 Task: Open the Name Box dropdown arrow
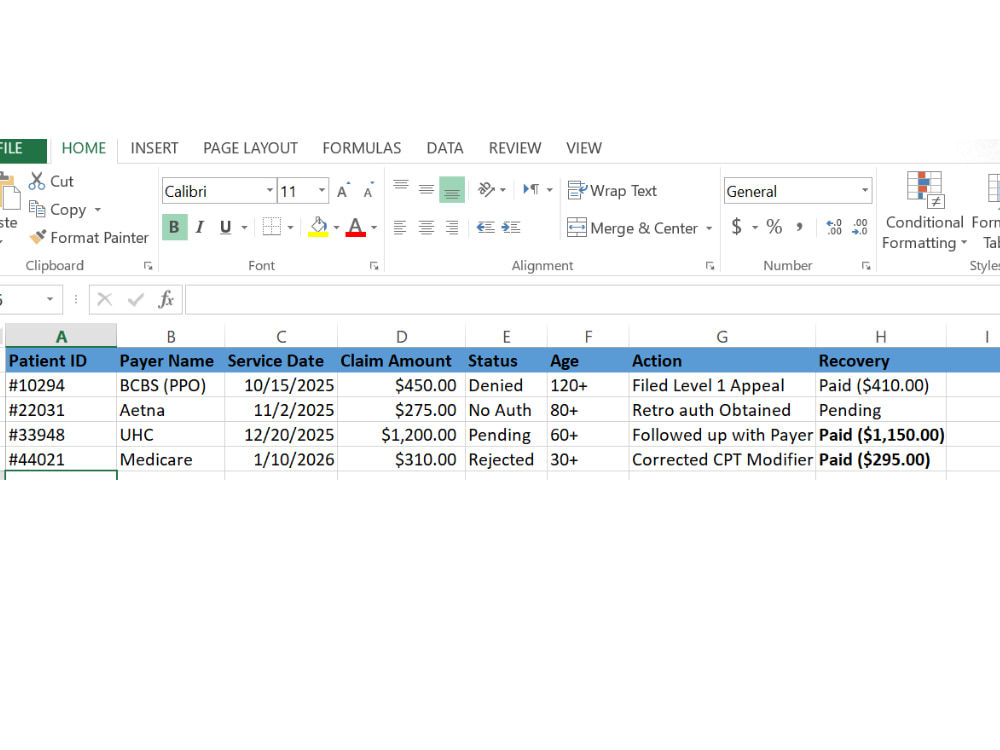pyautogui.click(x=50, y=299)
